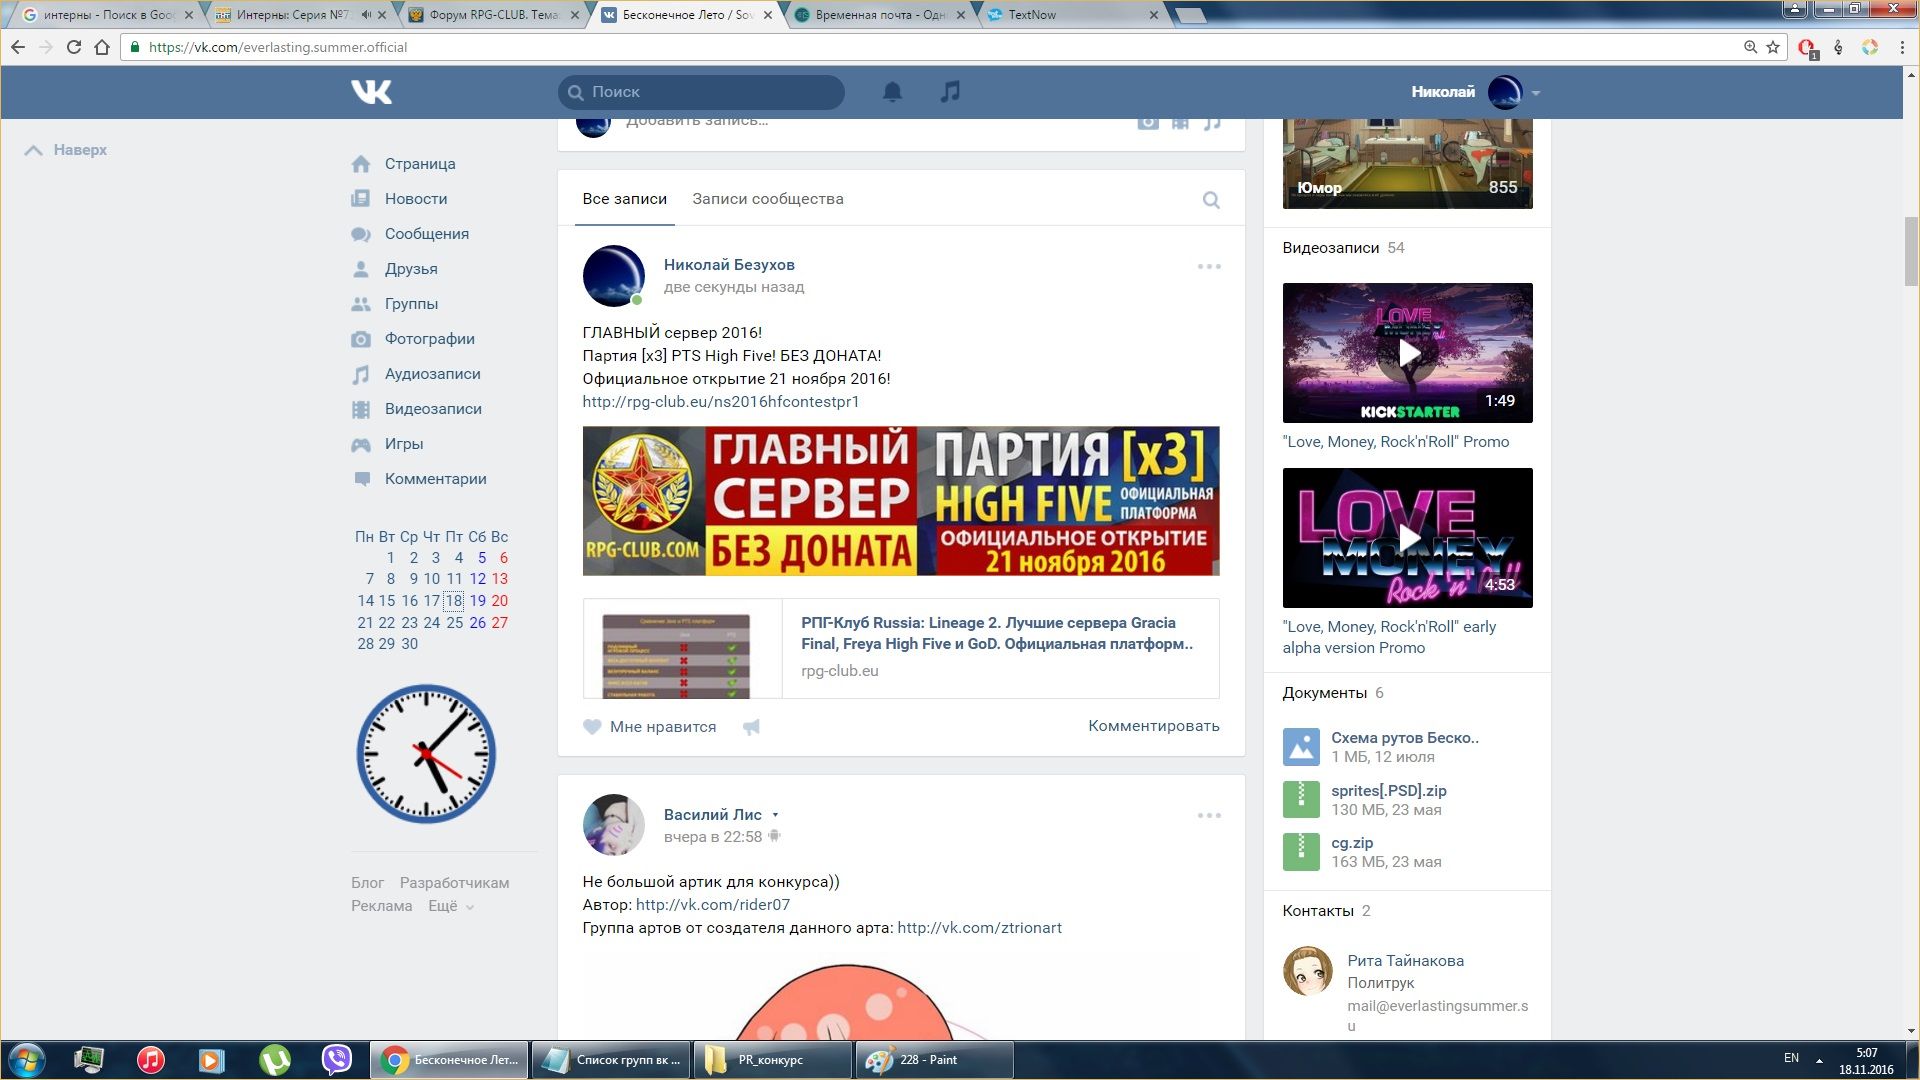This screenshot has width=1920, height=1080.
Task: Mute the Интерны tab audio speaker
Action: coord(366,15)
